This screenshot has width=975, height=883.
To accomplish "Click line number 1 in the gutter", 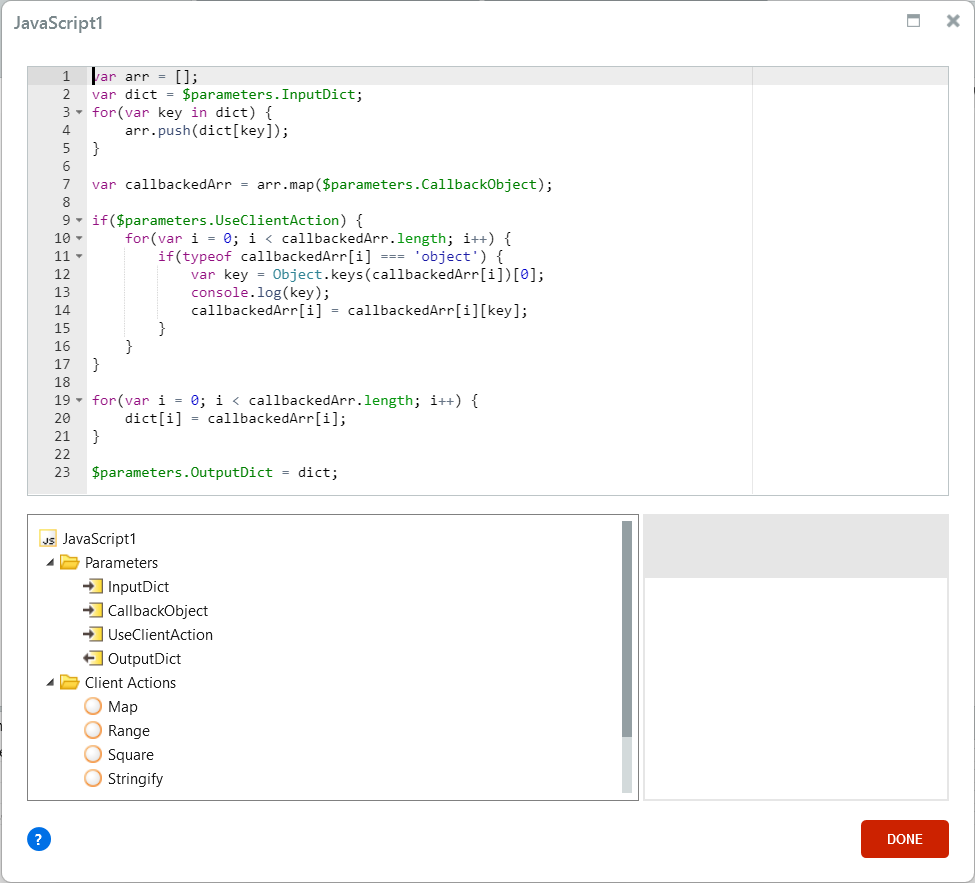I will click(x=66, y=76).
